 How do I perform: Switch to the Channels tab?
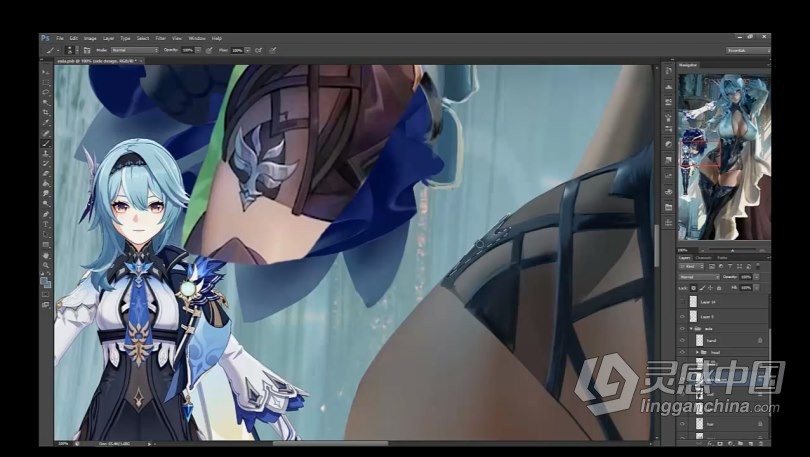coord(703,258)
